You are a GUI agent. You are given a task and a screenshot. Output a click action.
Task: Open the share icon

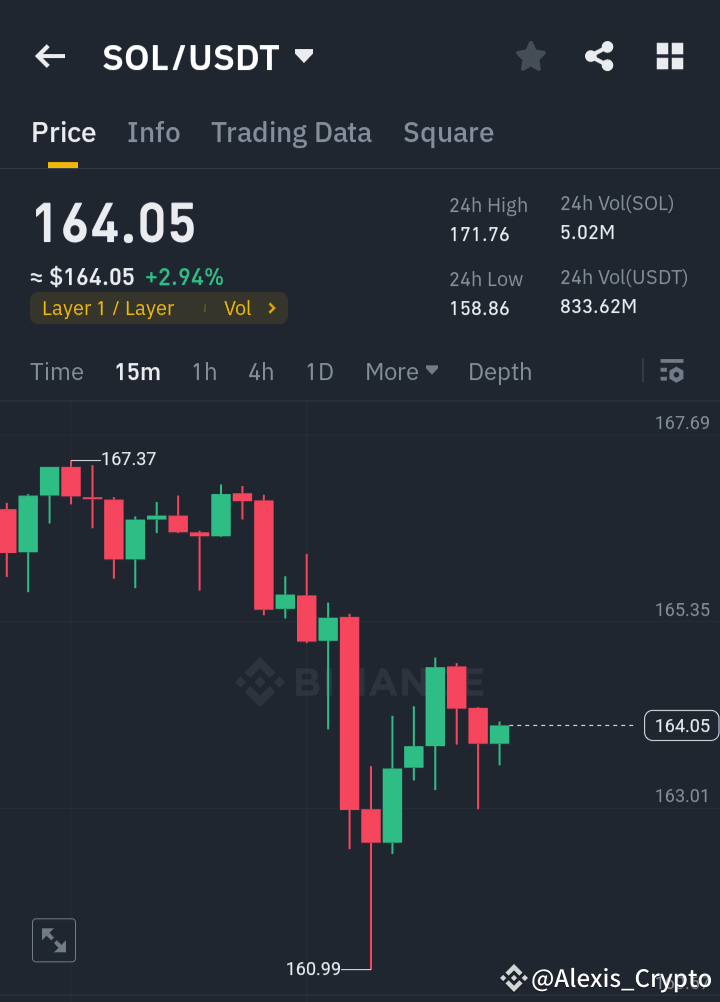tap(599, 56)
